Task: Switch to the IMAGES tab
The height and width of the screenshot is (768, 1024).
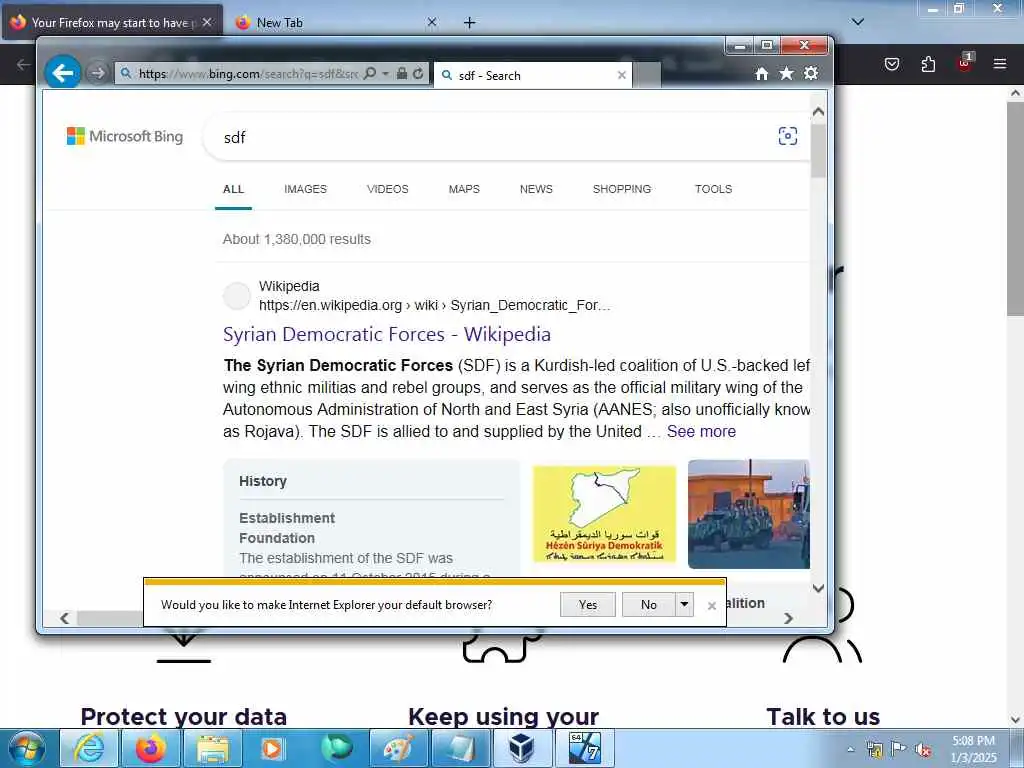Action: coord(305,189)
